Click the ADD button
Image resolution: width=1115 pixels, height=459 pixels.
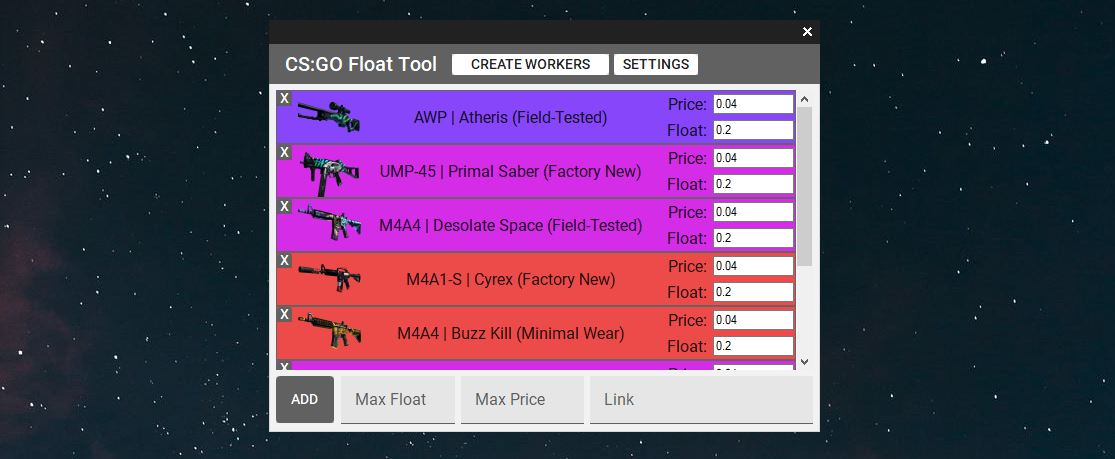(304, 399)
